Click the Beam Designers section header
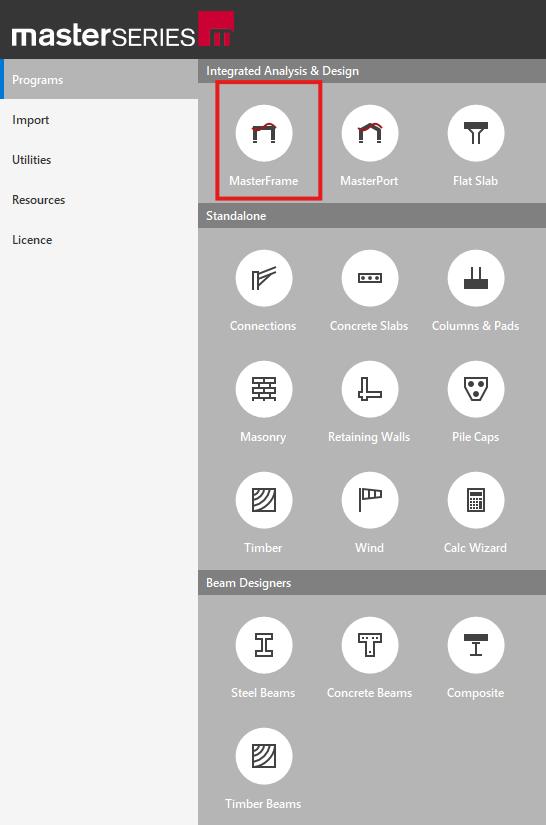546x825 pixels. point(372,583)
